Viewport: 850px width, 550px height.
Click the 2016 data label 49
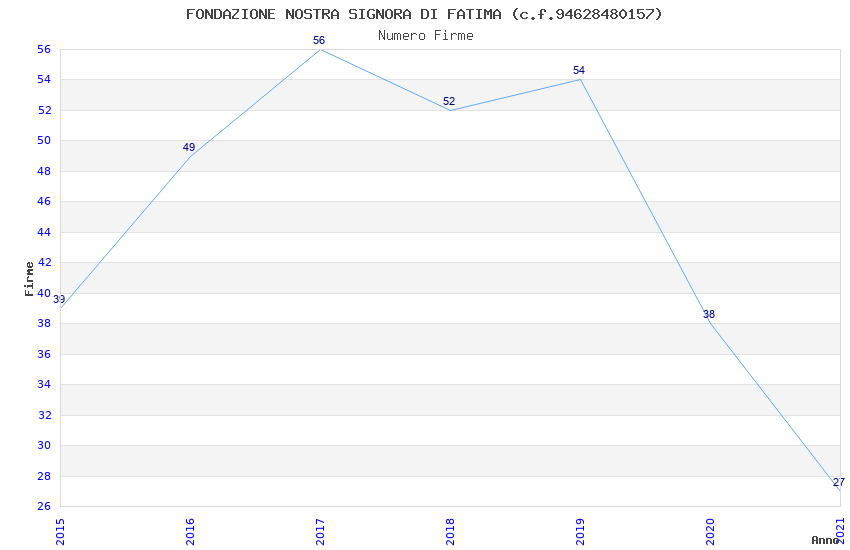point(189,147)
